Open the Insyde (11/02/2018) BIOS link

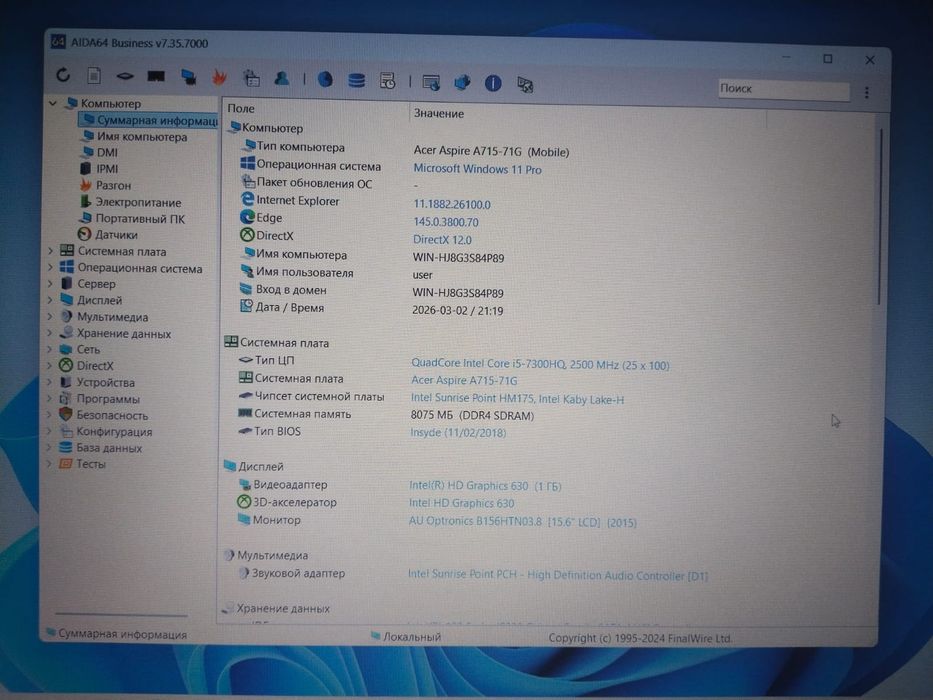[x=458, y=433]
